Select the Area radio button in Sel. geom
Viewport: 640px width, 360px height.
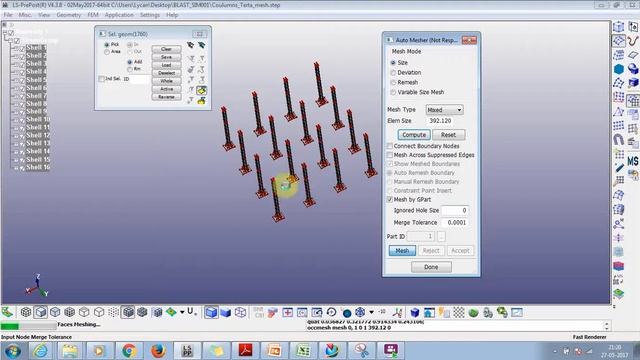coord(107,52)
